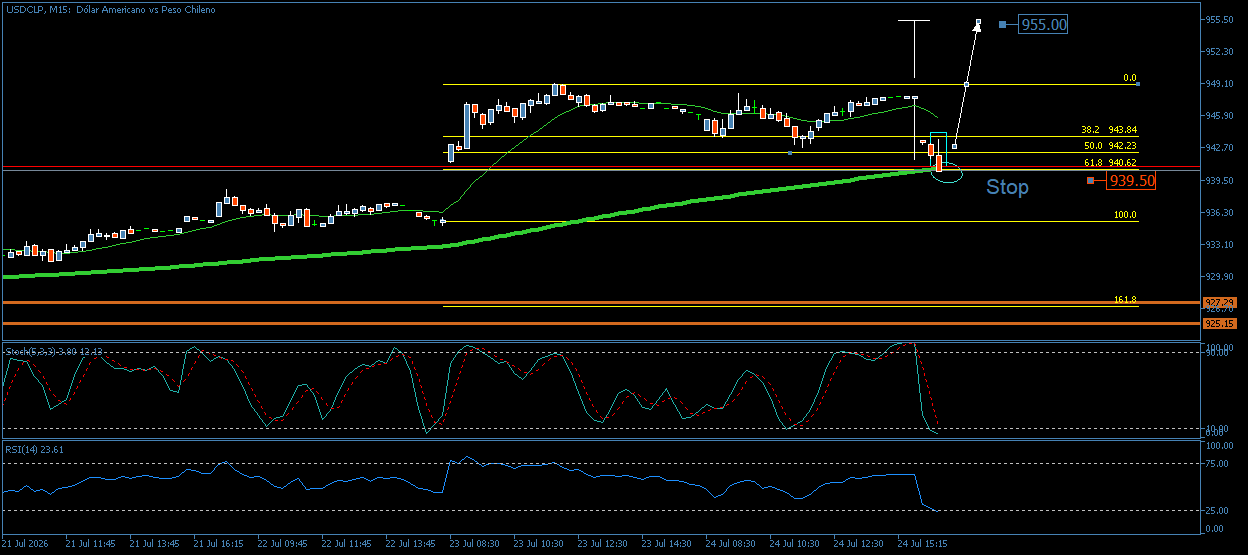Screen dimensions: 1248x555
Task: Click the "22 Jul 13:45" time label
Action: [x=410, y=544]
